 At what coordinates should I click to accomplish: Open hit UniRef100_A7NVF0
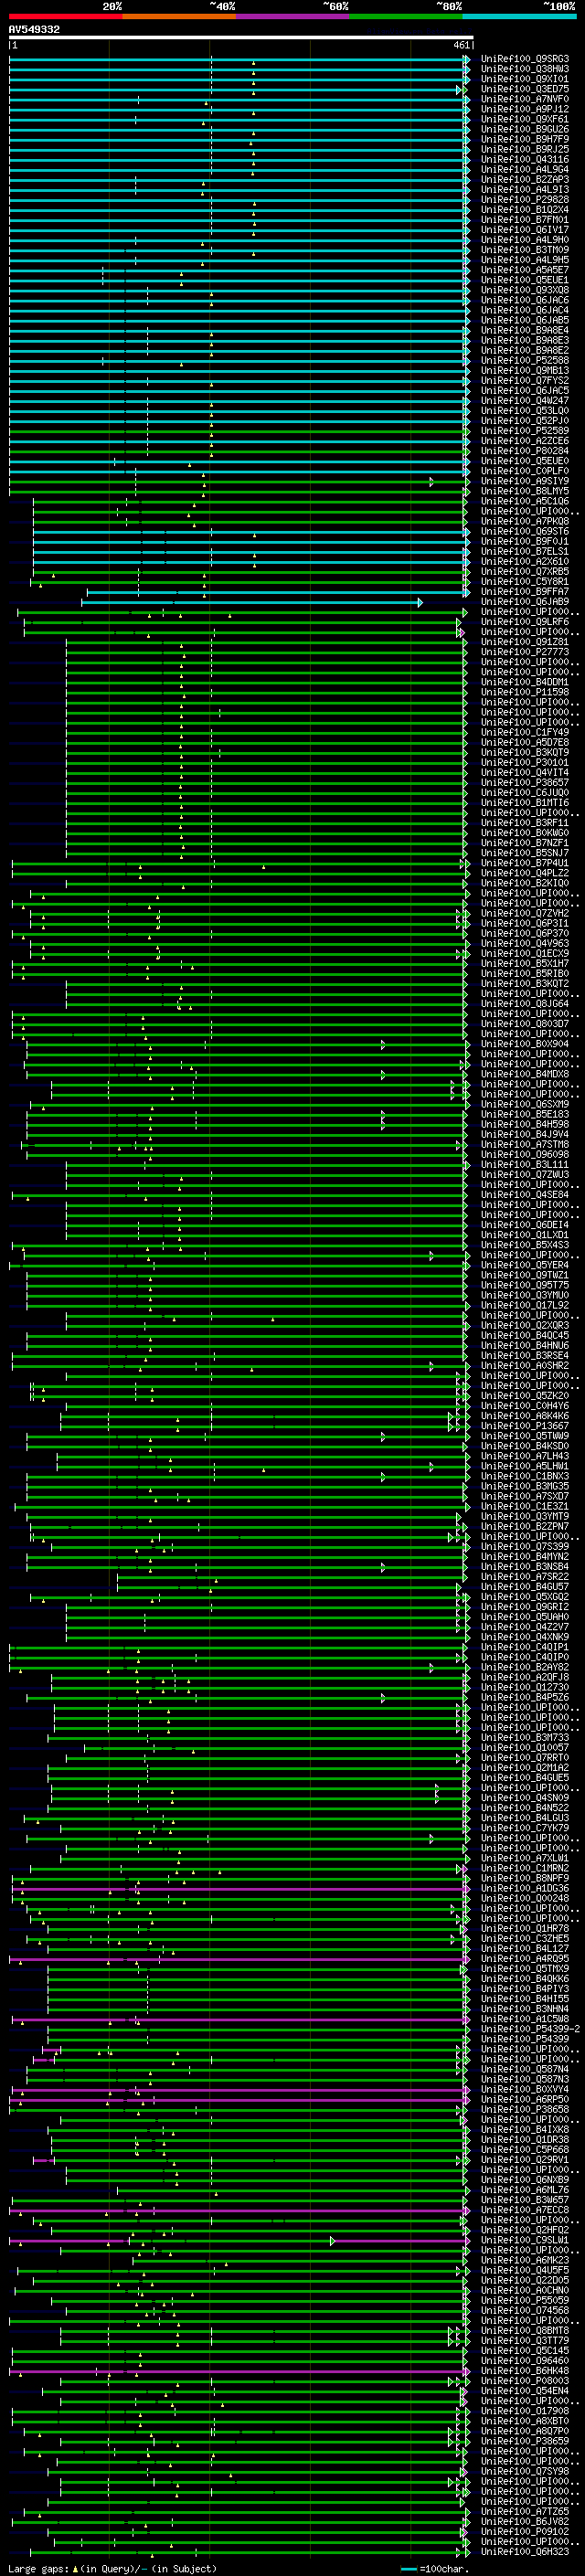pos(525,99)
